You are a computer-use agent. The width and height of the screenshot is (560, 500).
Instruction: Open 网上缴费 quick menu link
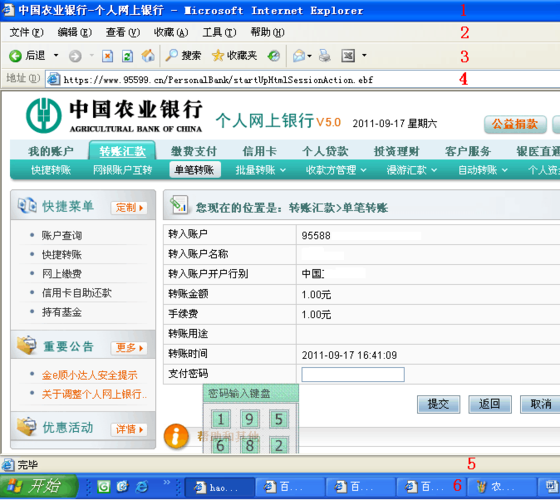62,274
